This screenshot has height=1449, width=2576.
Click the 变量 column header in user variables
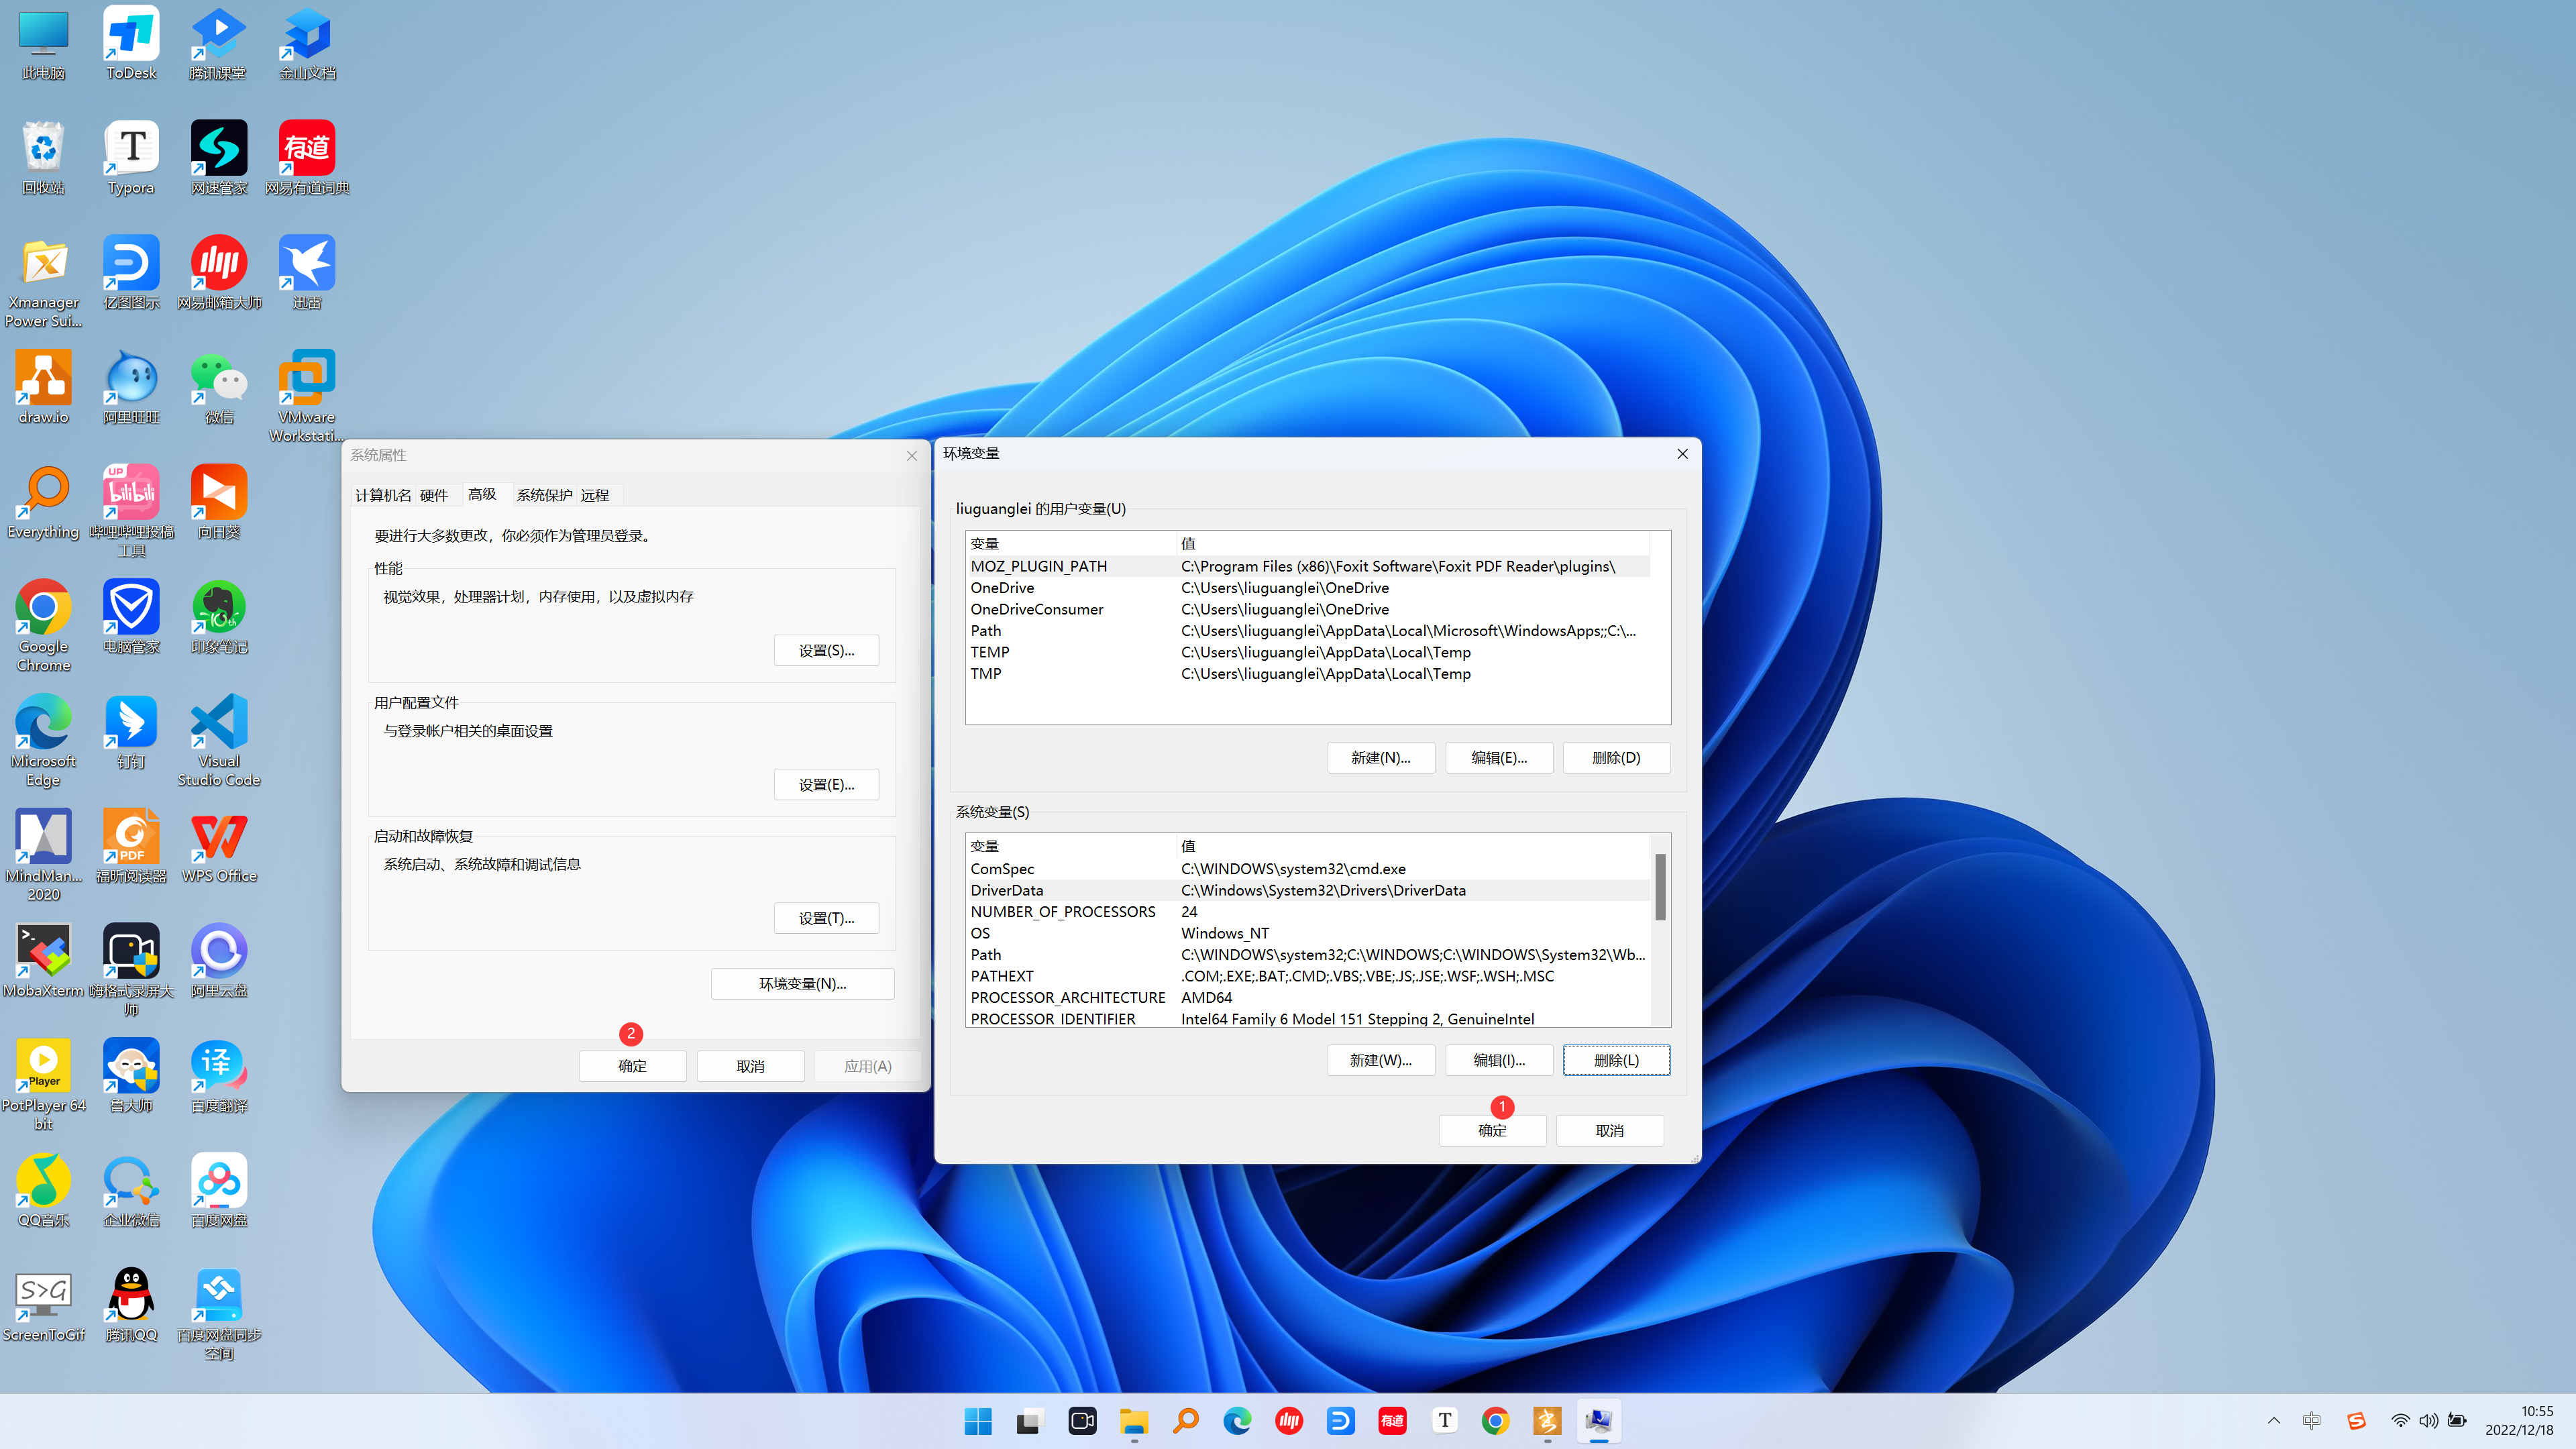1071,544
